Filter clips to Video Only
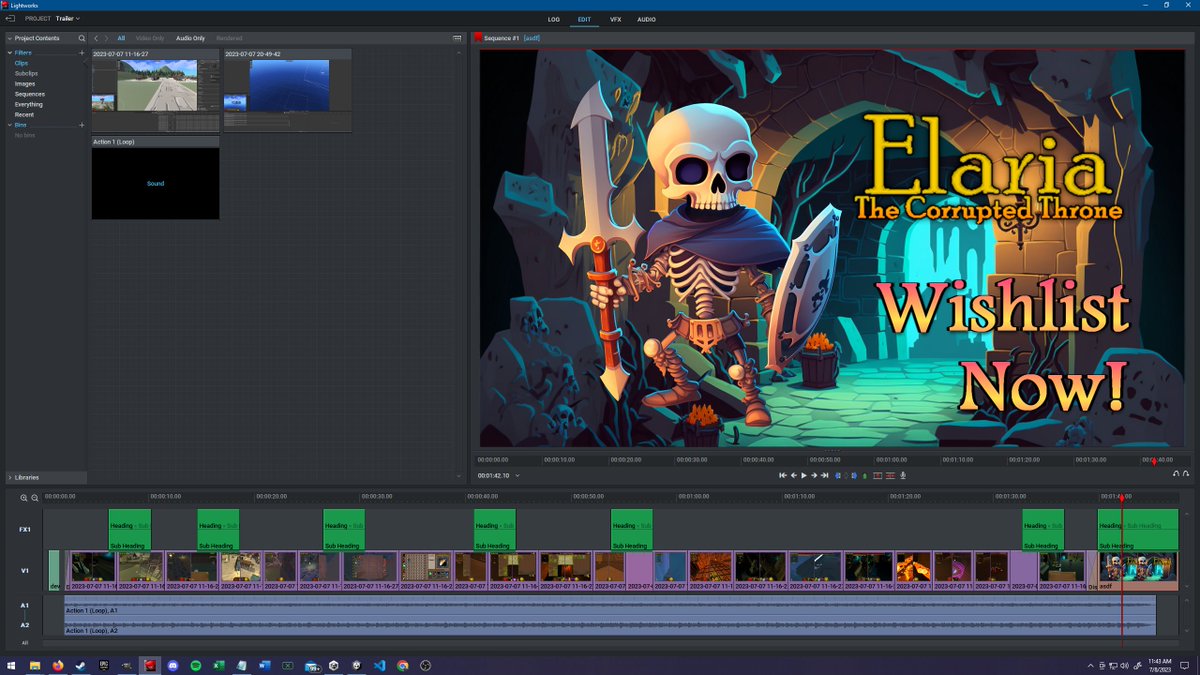The width and height of the screenshot is (1200, 675). pyautogui.click(x=150, y=38)
